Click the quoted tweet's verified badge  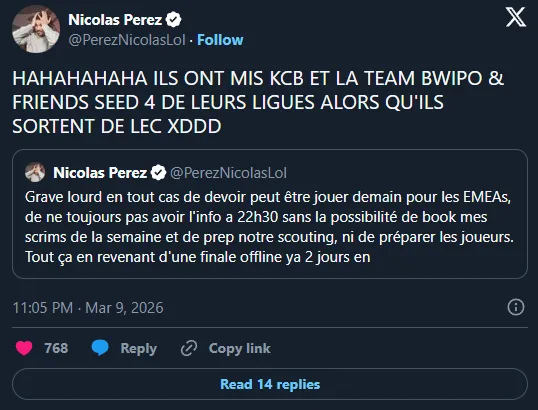tap(159, 173)
